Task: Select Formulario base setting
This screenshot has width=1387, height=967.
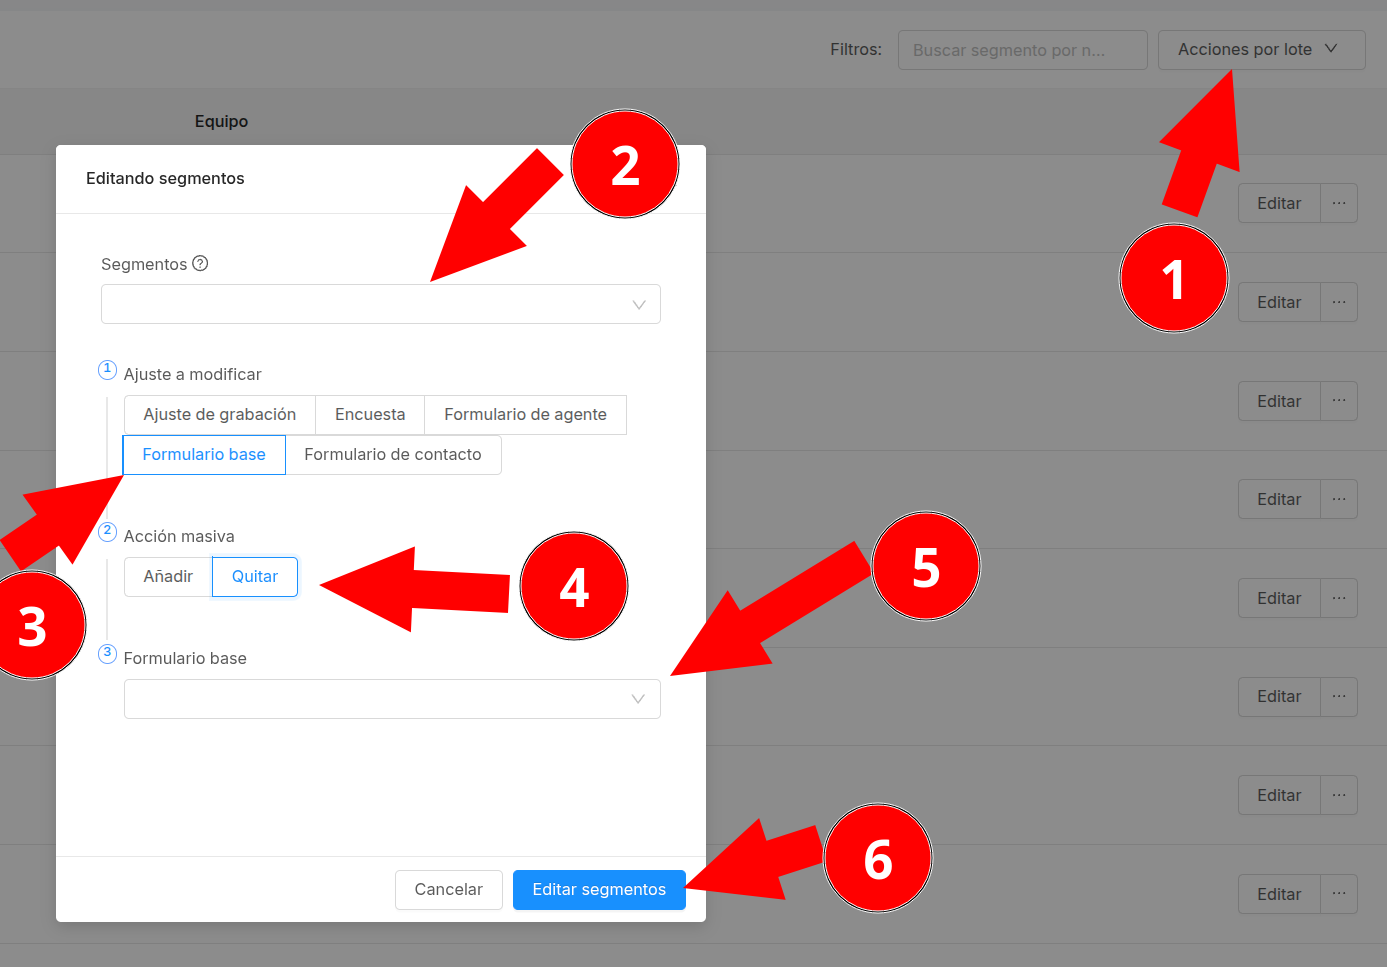Action: click(204, 455)
